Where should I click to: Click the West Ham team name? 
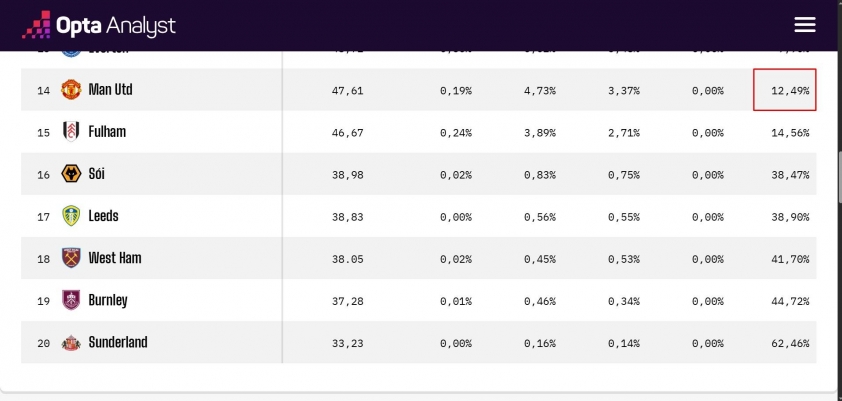coord(115,258)
